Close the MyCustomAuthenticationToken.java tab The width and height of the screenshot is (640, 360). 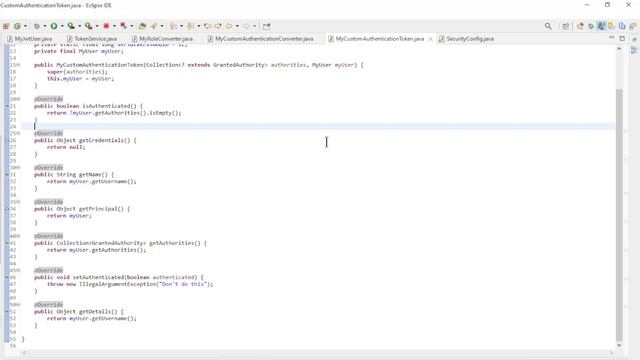point(430,39)
